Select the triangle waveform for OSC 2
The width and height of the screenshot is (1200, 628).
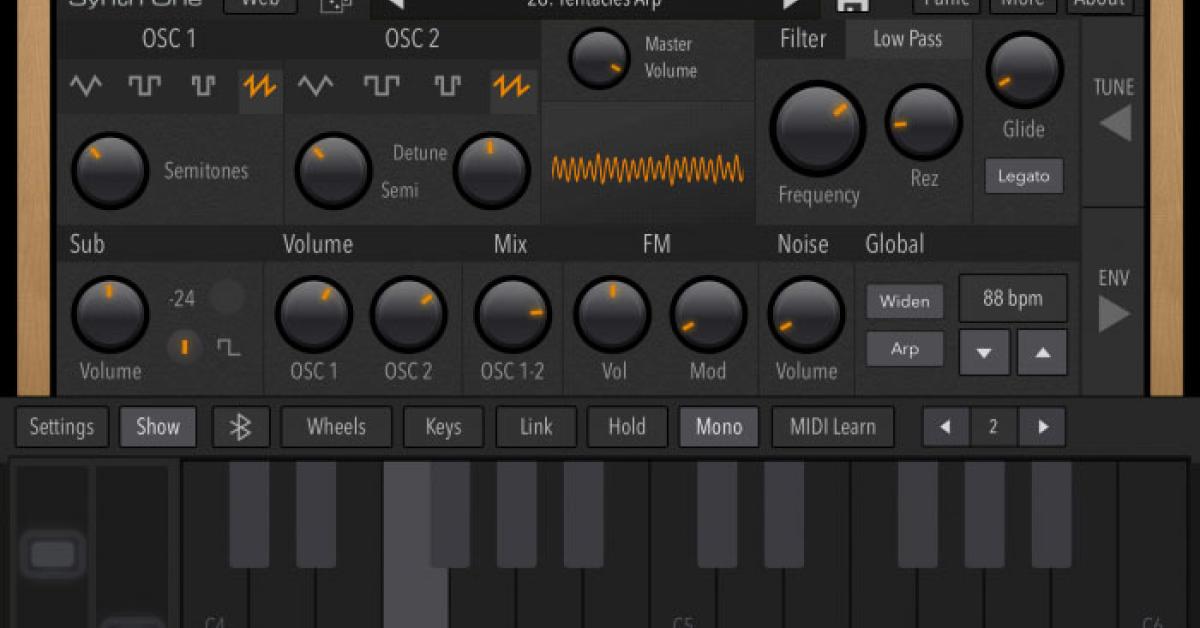click(x=317, y=87)
